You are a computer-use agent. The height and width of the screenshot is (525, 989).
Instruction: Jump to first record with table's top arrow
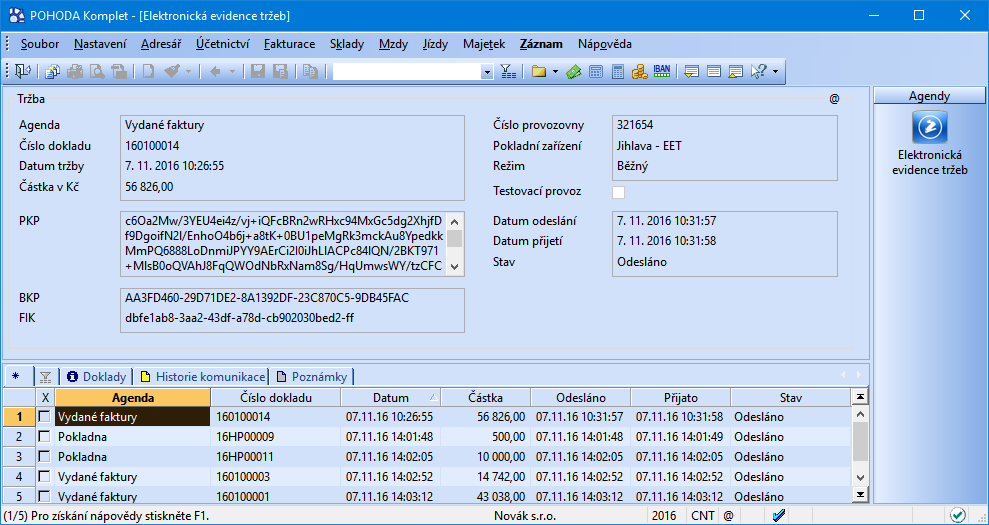coord(859,396)
